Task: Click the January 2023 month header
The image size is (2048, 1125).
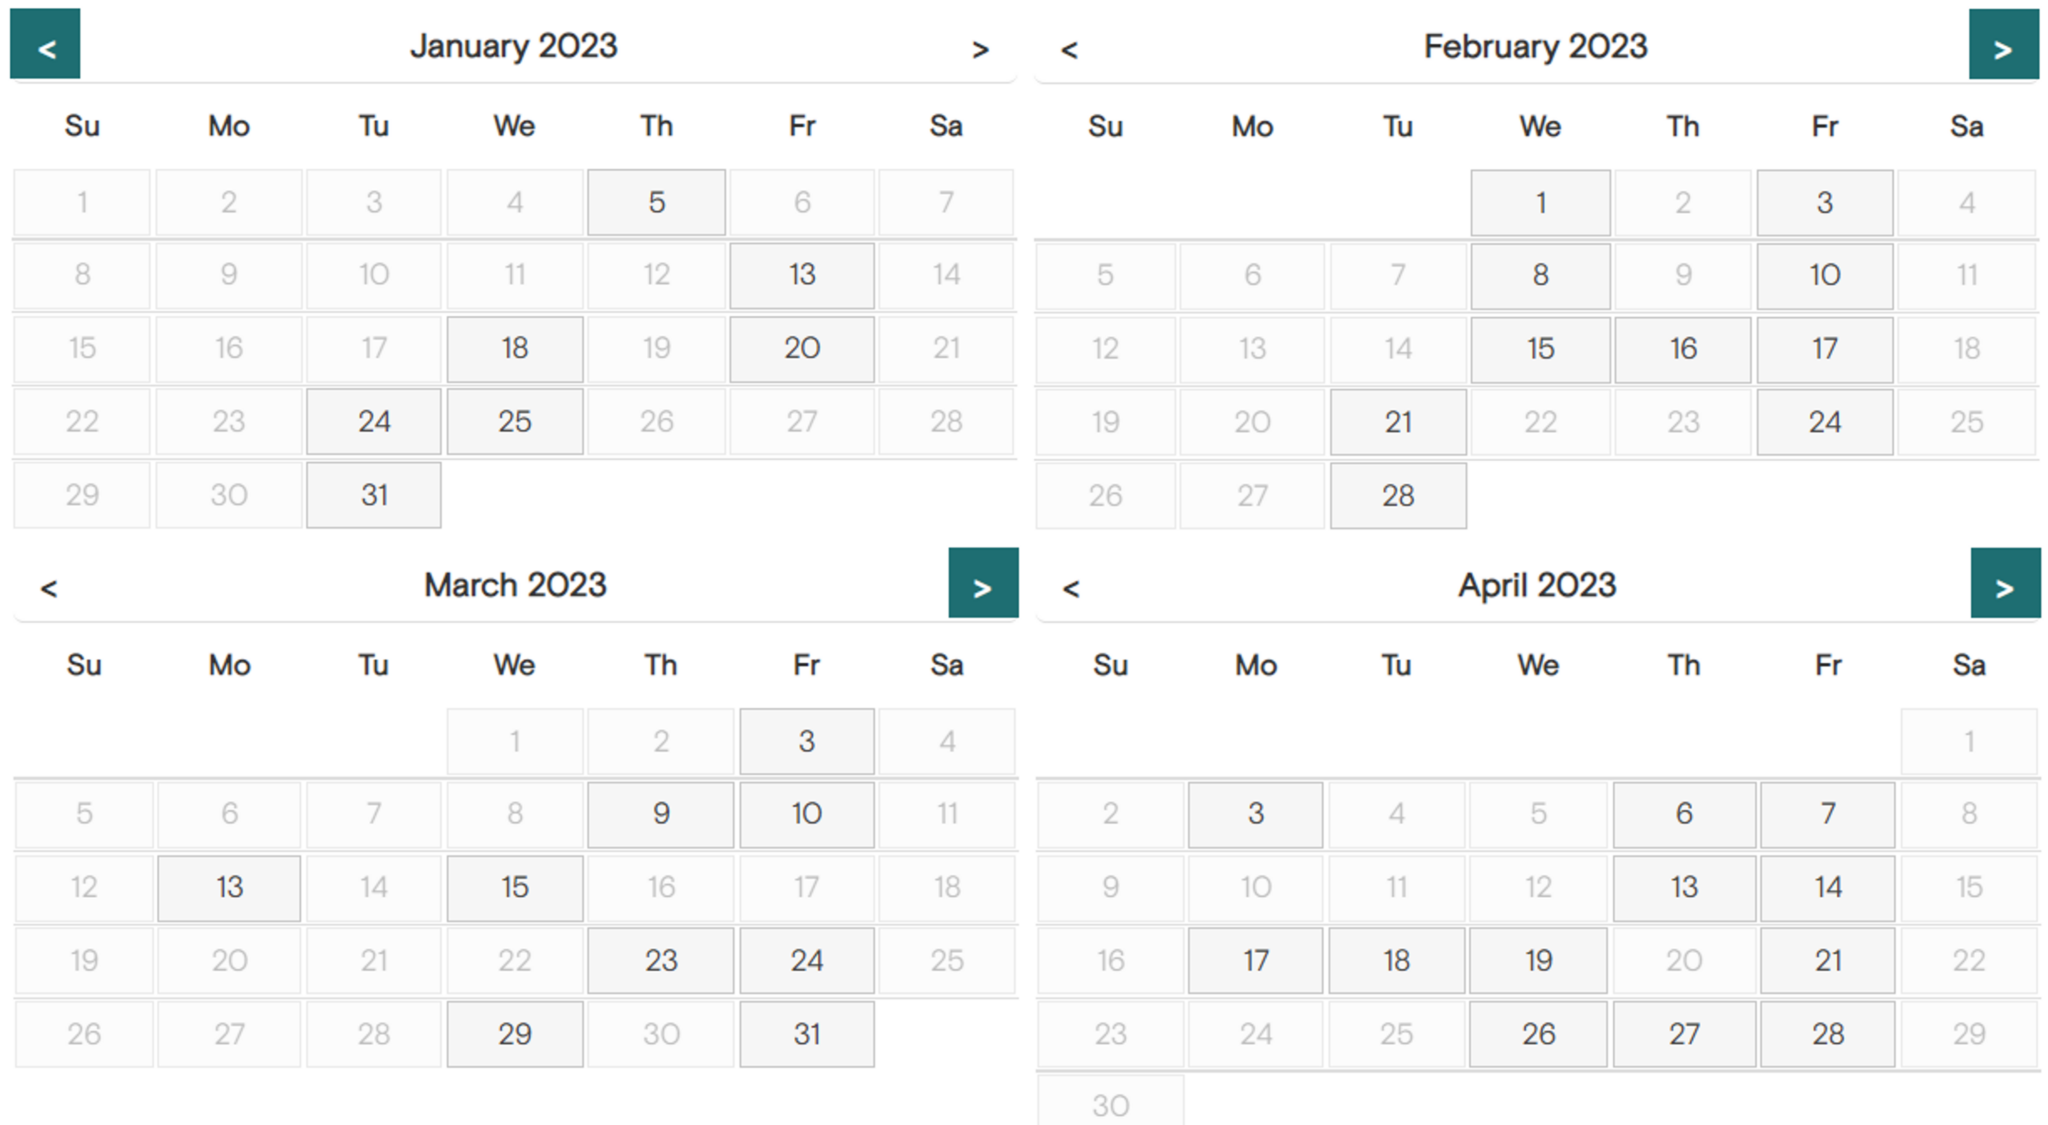Action: (x=513, y=45)
